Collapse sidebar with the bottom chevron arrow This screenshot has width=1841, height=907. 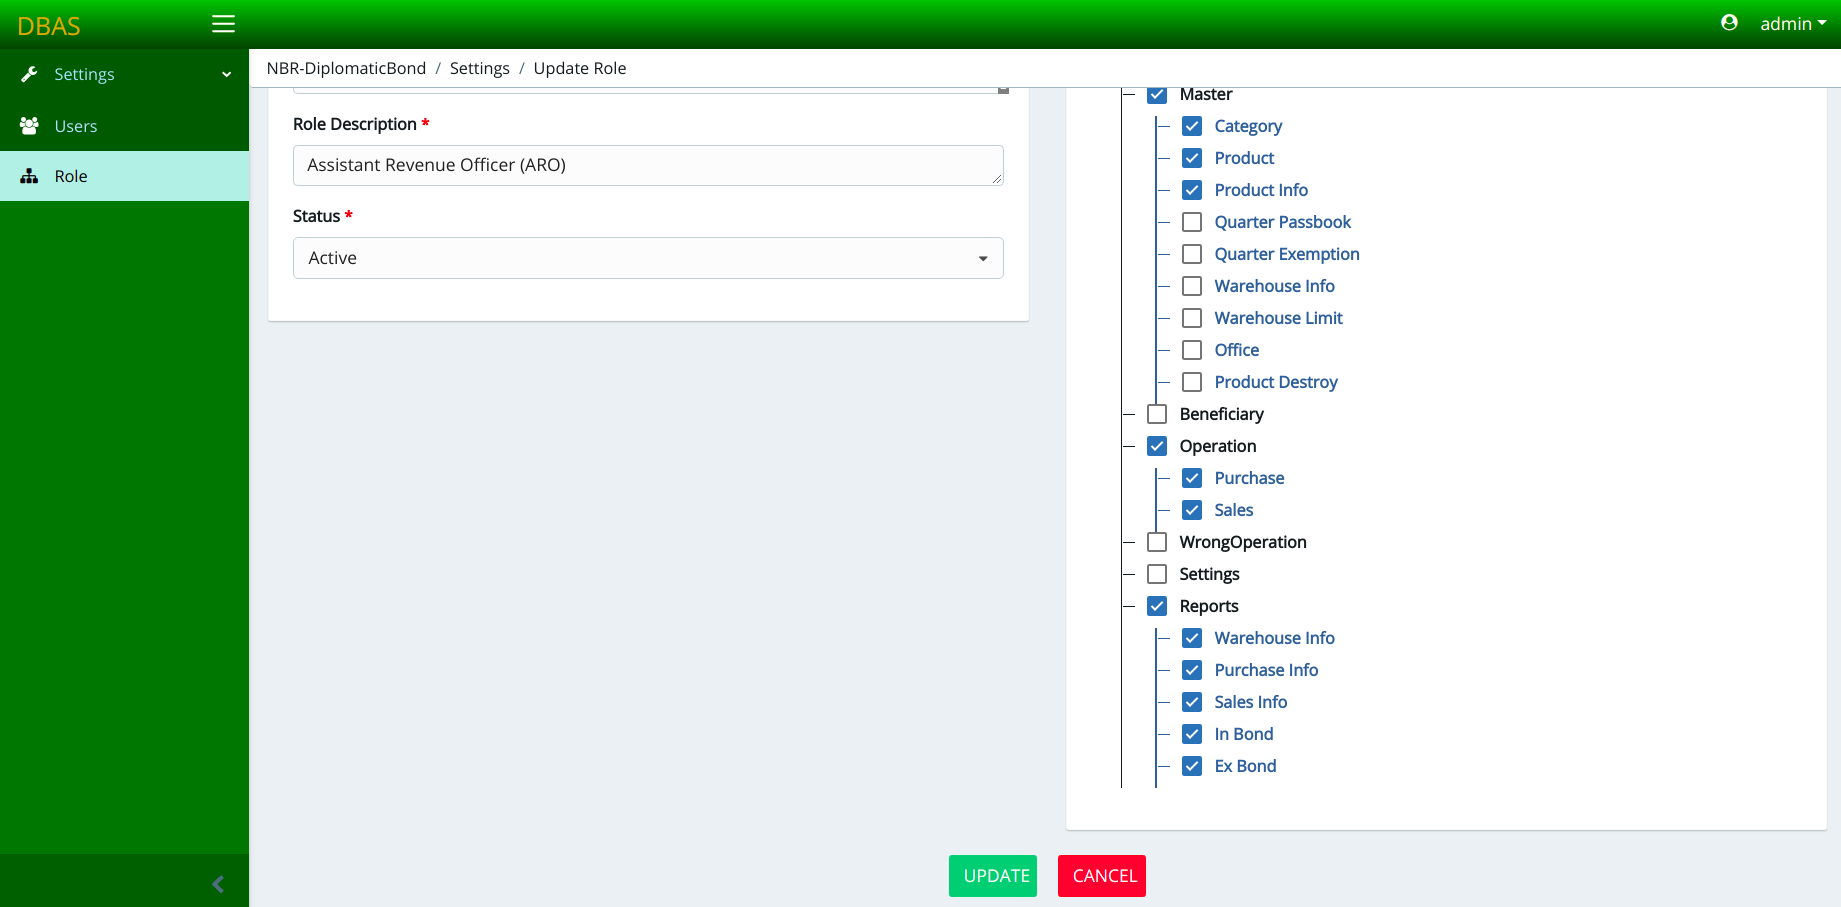tap(218, 884)
